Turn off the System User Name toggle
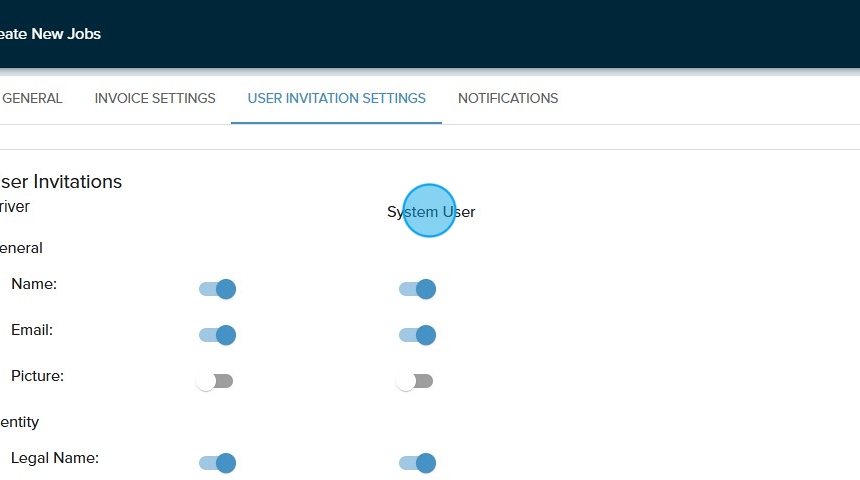The width and height of the screenshot is (860, 480). point(417,289)
